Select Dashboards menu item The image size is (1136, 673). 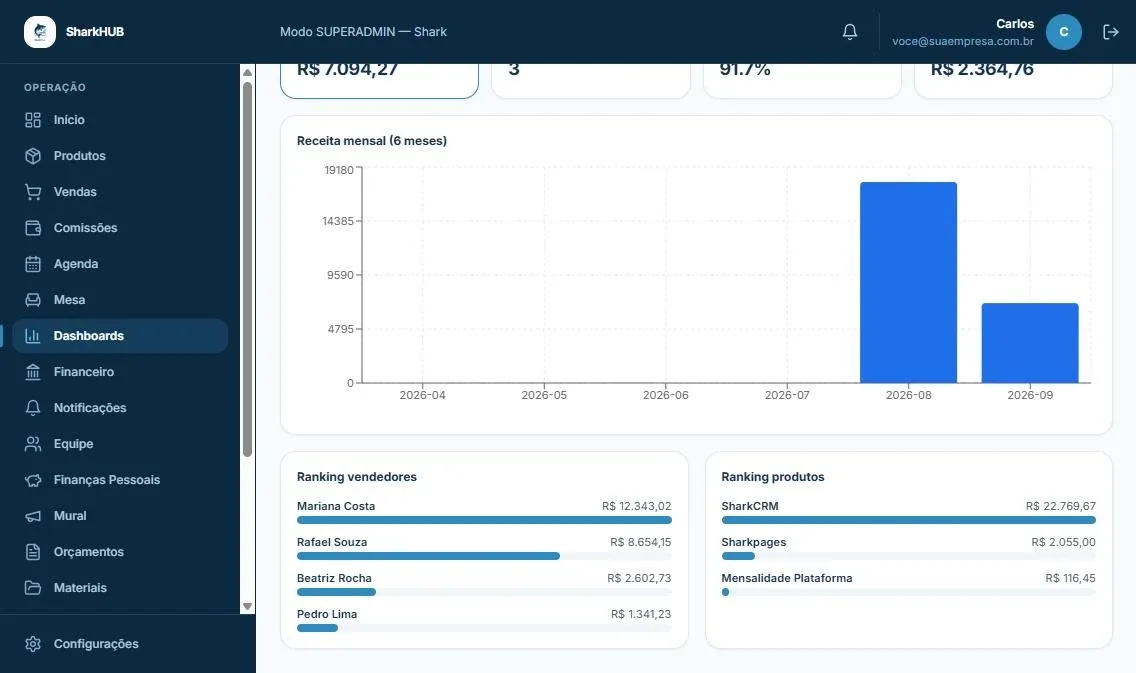coord(120,336)
